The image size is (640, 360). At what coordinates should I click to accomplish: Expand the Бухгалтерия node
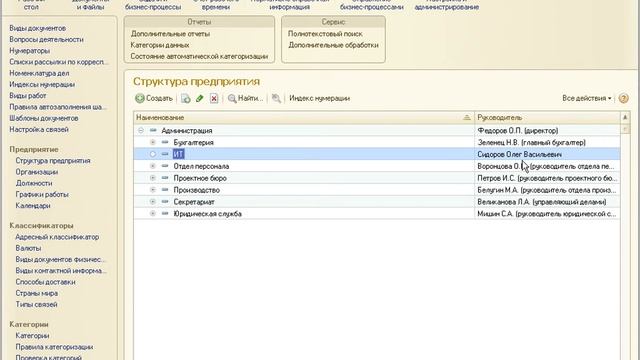point(153,142)
